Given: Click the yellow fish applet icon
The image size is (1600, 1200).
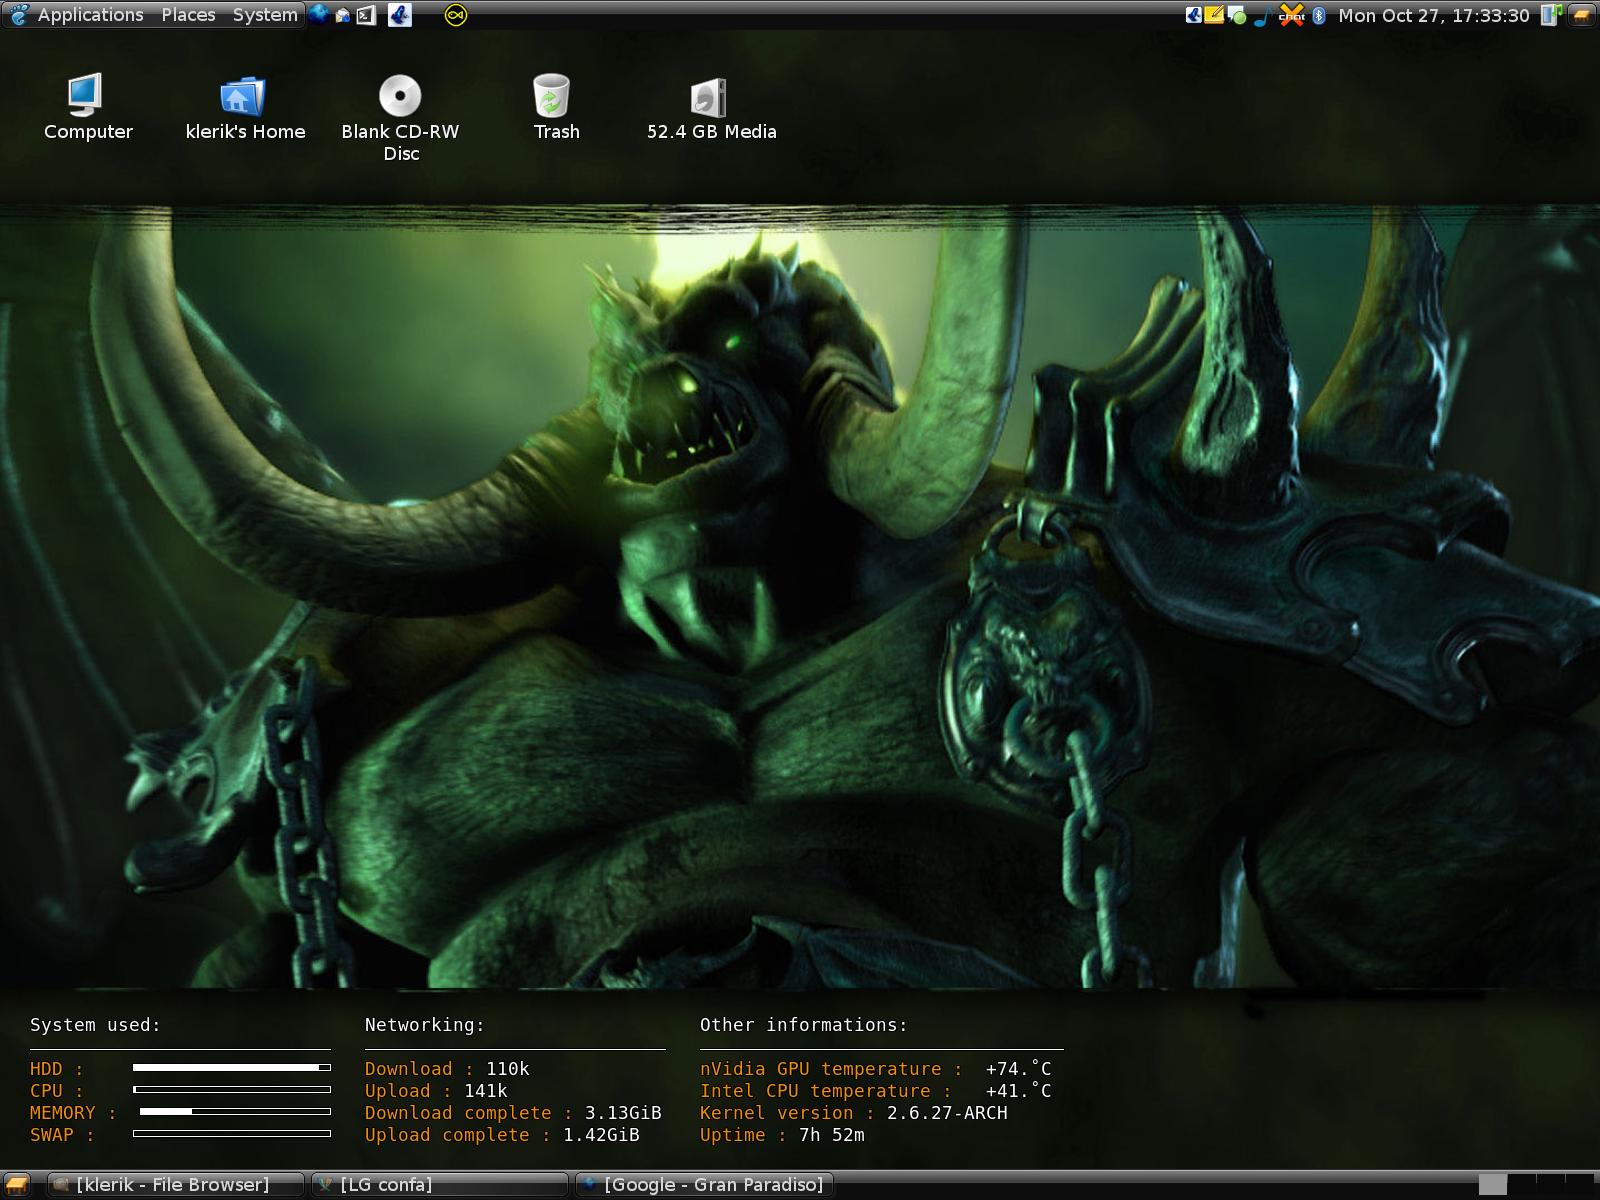Looking at the screenshot, I should pos(455,15).
